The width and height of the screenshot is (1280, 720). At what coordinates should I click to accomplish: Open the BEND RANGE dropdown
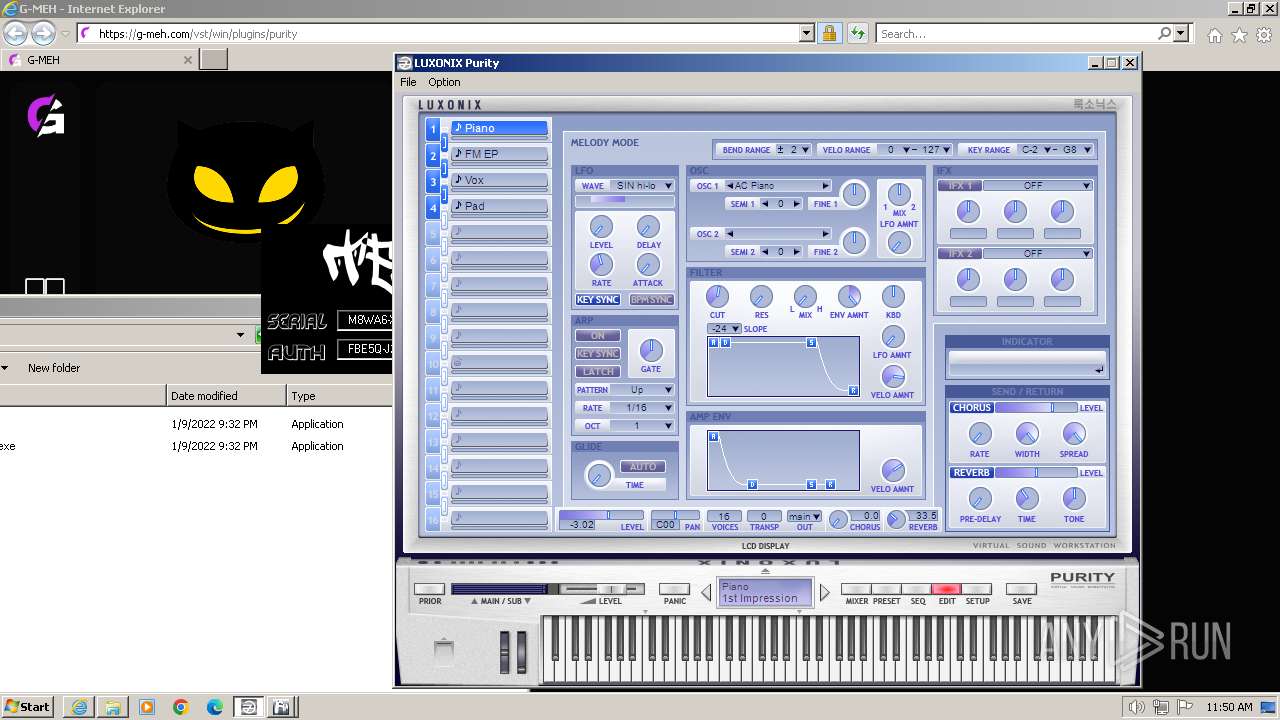(x=793, y=150)
